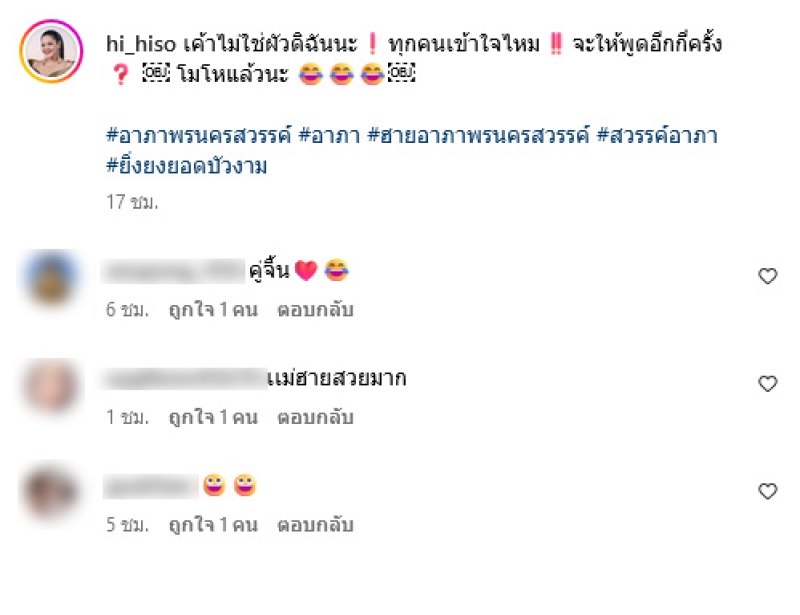Like the "แม่ฮายสวยมาก" comment heart

[x=767, y=384]
